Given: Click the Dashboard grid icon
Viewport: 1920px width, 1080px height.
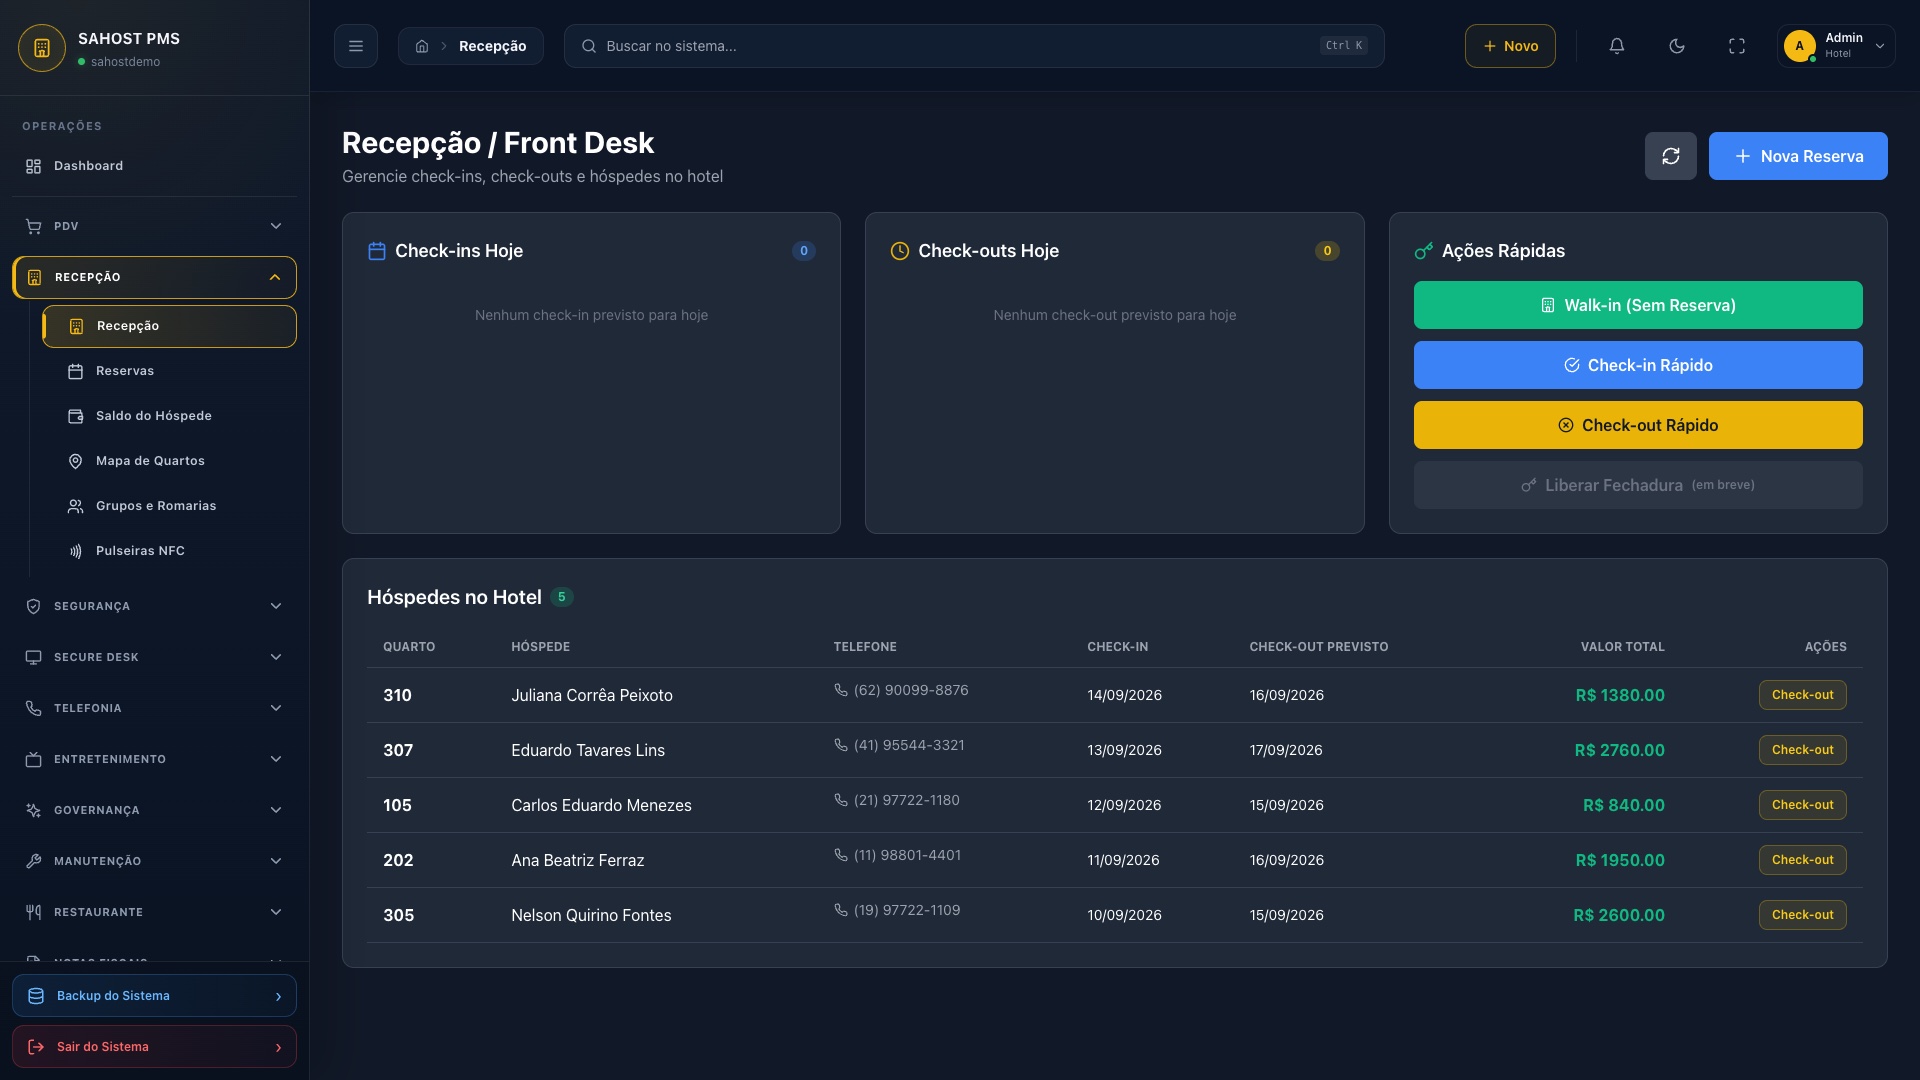Looking at the screenshot, I should tap(33, 166).
